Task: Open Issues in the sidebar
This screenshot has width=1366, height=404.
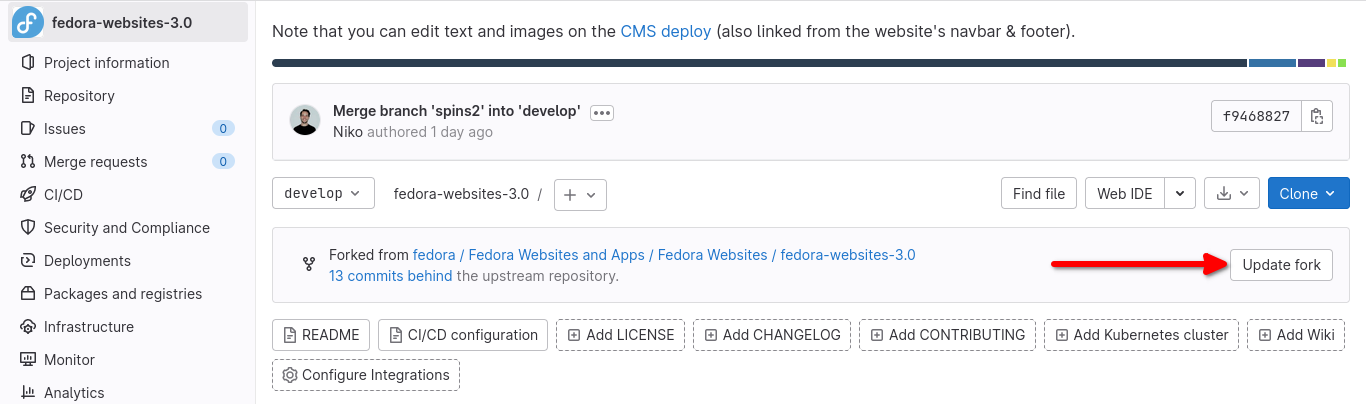Action: [65, 129]
